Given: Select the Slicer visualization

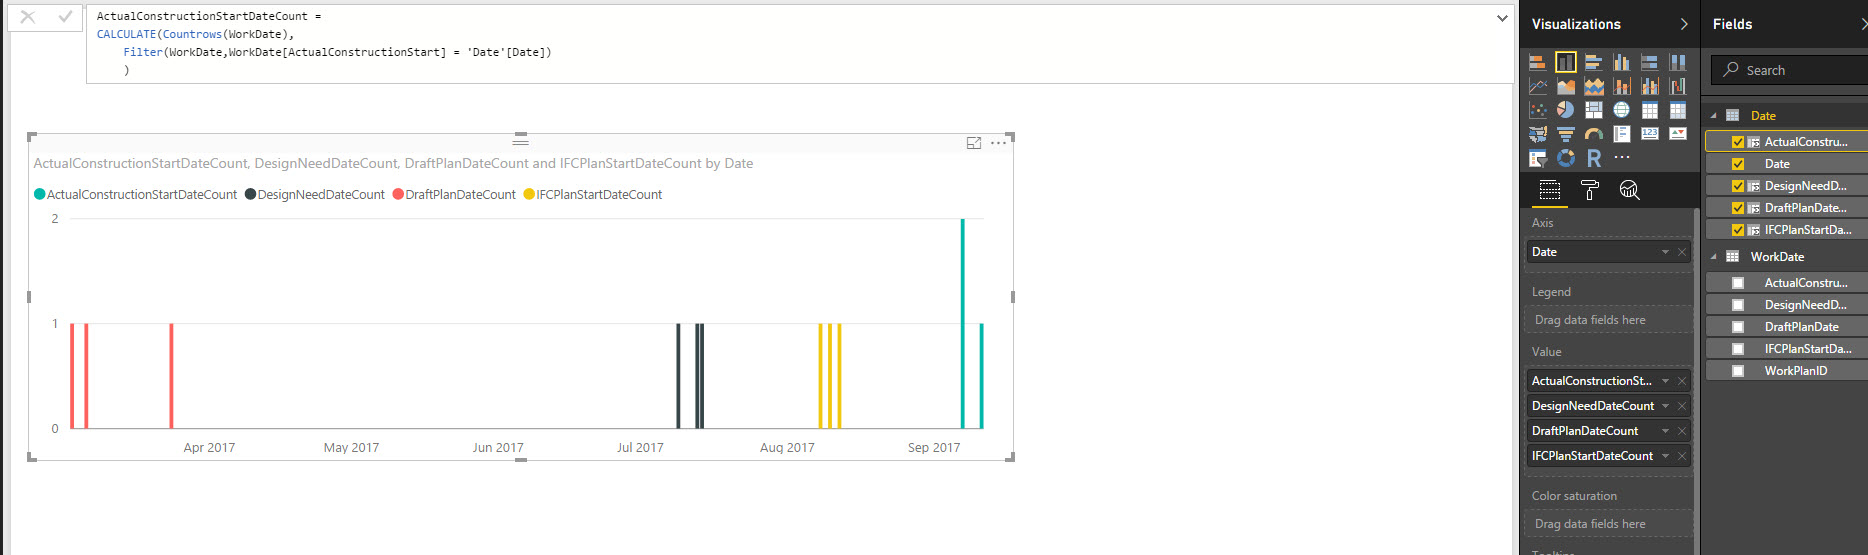Looking at the screenshot, I should point(1538,158).
